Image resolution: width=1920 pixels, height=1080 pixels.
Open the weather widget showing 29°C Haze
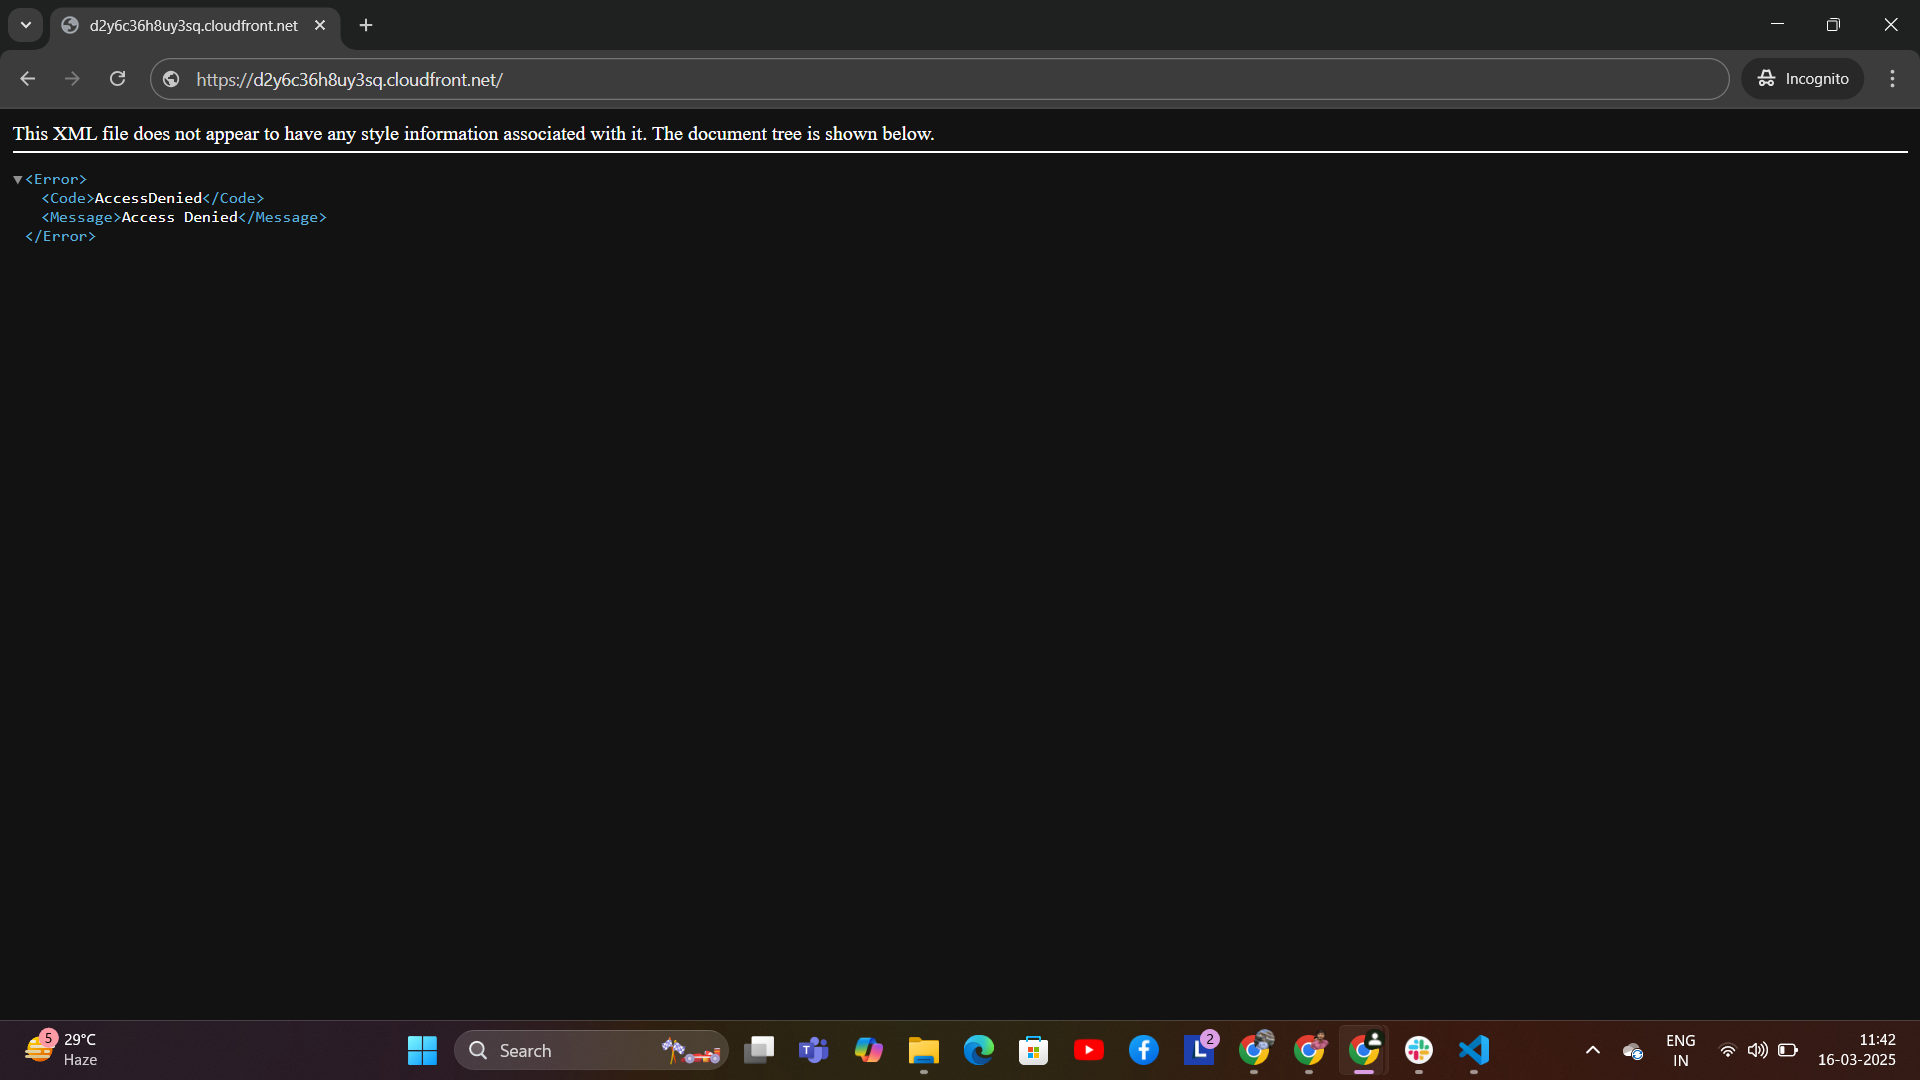(62, 1050)
